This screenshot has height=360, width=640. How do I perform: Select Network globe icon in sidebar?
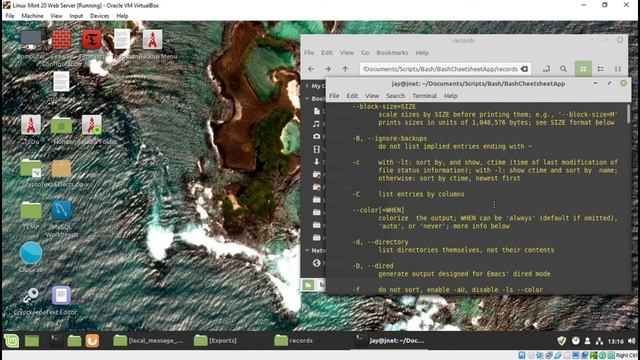click(317, 263)
